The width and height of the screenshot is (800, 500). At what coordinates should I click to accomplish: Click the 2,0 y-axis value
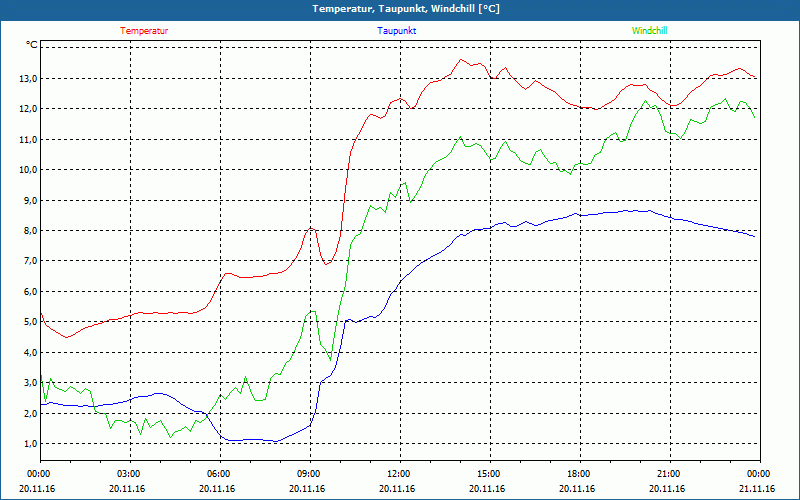click(x=31, y=414)
